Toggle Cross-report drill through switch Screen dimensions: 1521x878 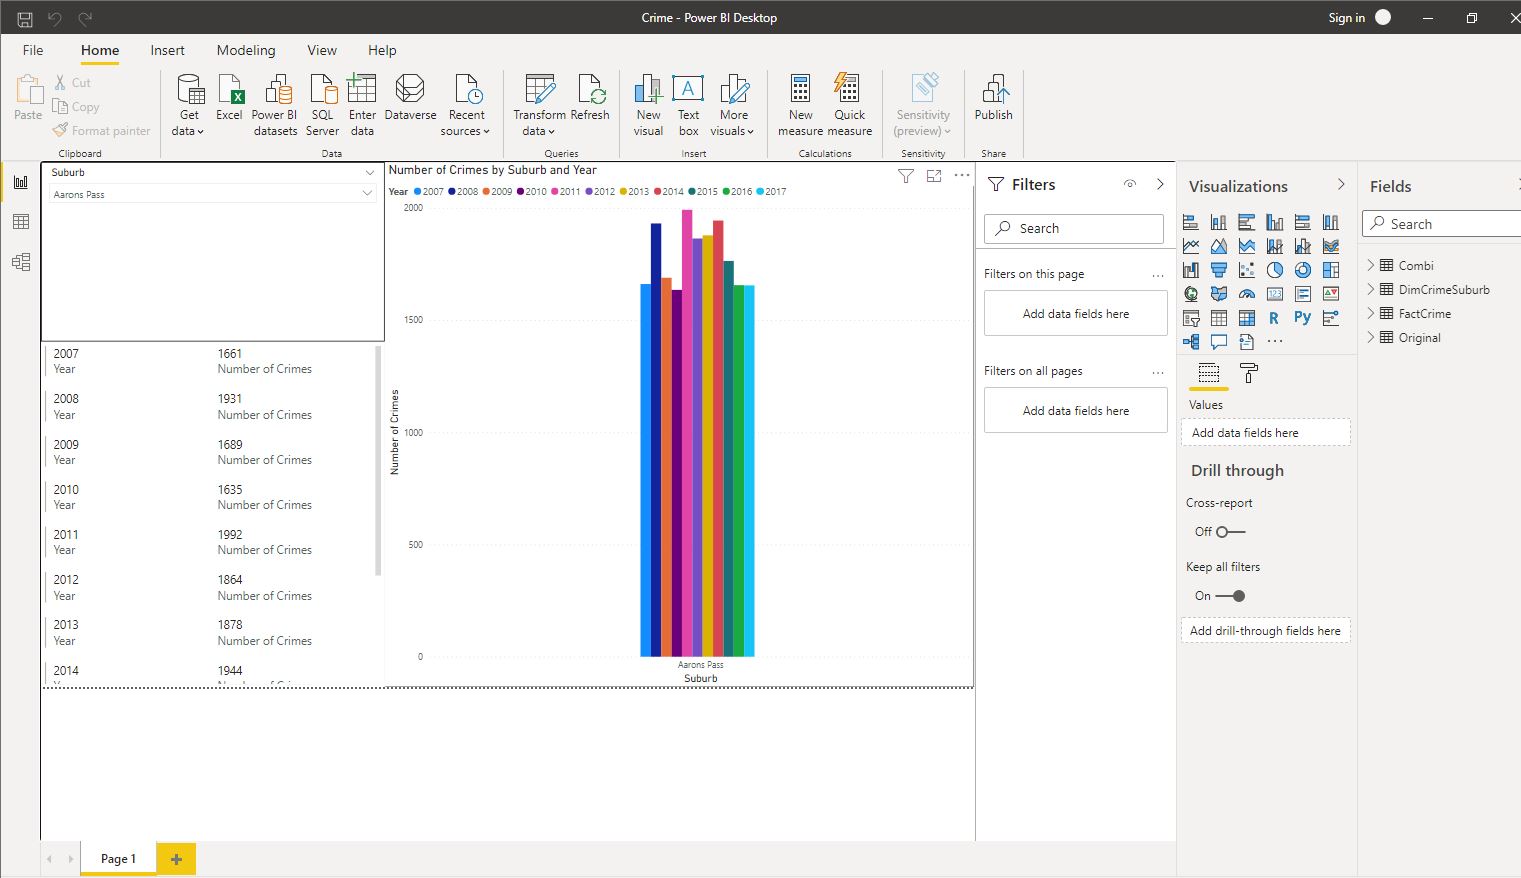tap(1231, 532)
